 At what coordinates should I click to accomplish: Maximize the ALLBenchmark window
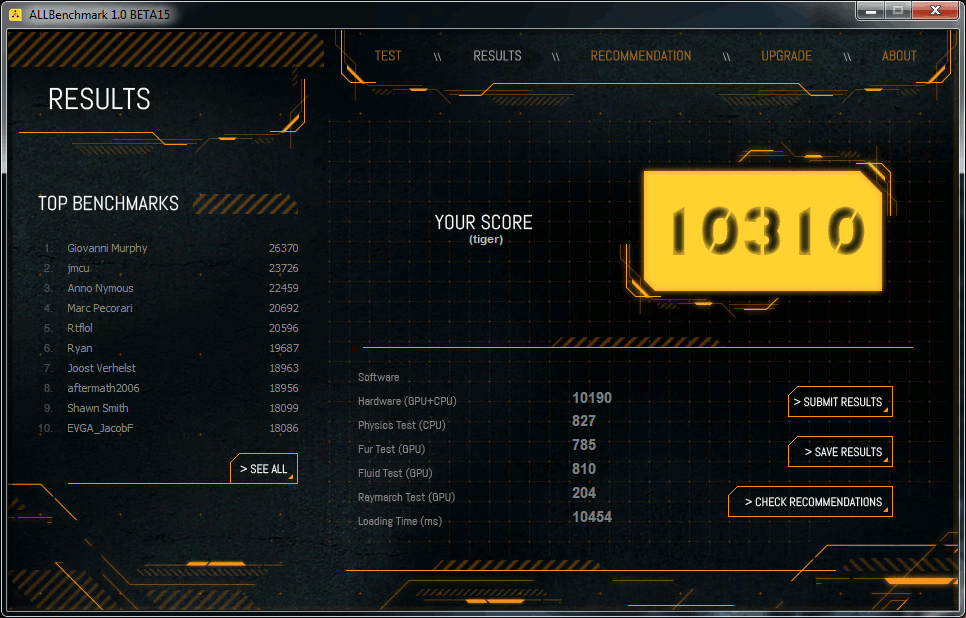tap(898, 10)
